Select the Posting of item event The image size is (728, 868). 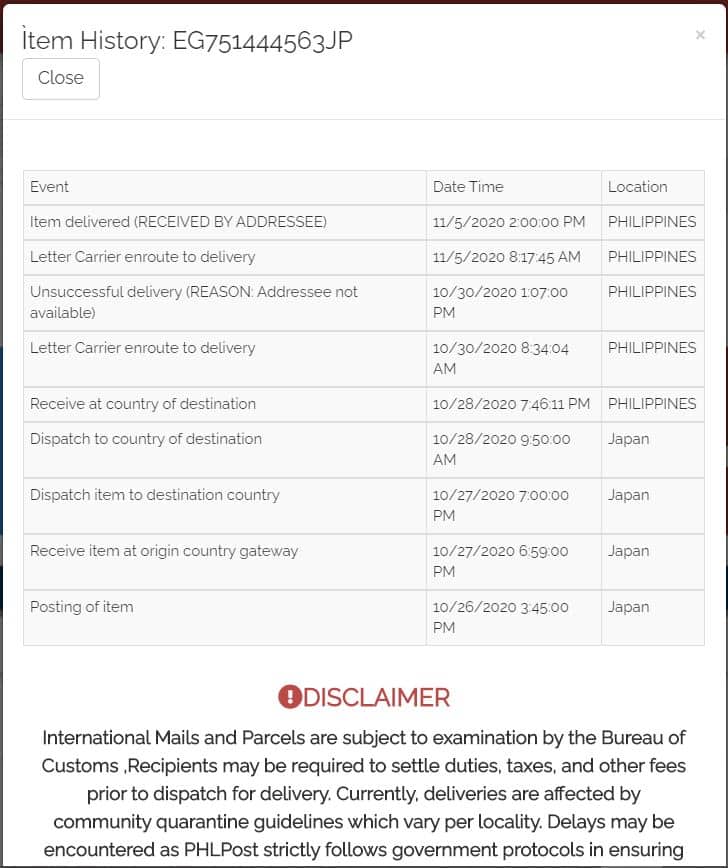tap(82, 607)
